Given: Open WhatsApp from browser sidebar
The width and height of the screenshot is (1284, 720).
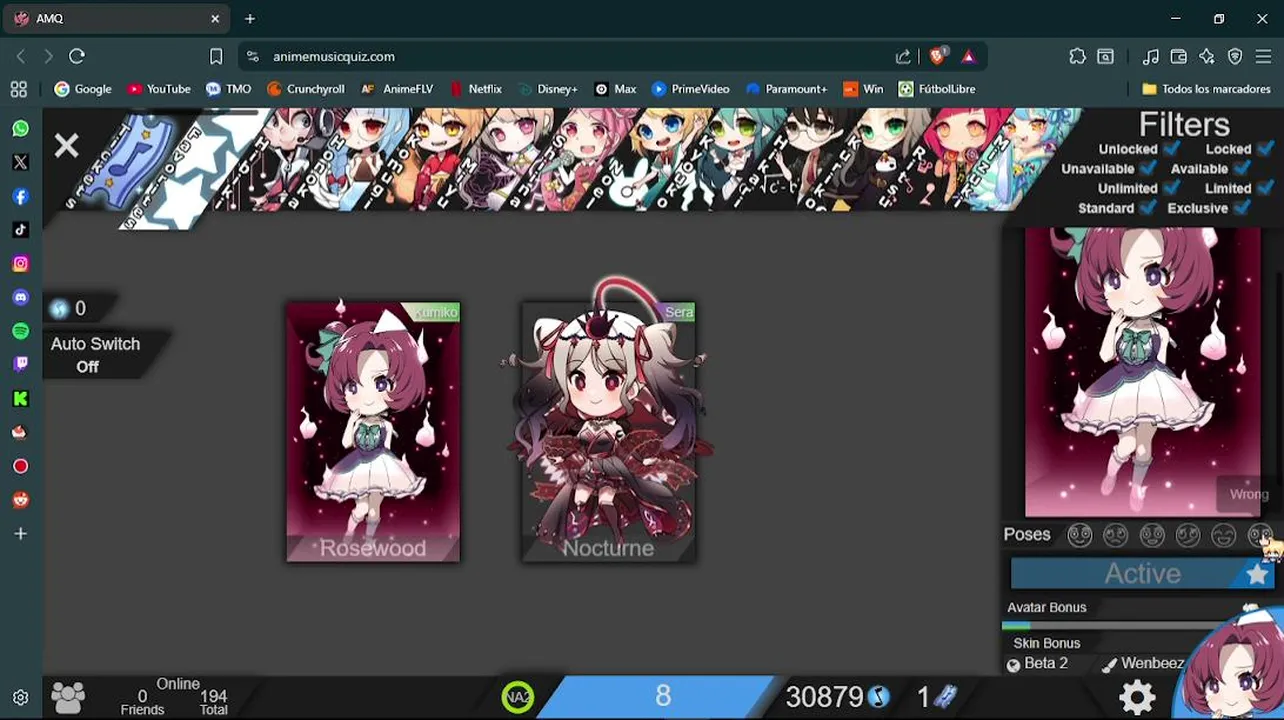Looking at the screenshot, I should (x=20, y=129).
